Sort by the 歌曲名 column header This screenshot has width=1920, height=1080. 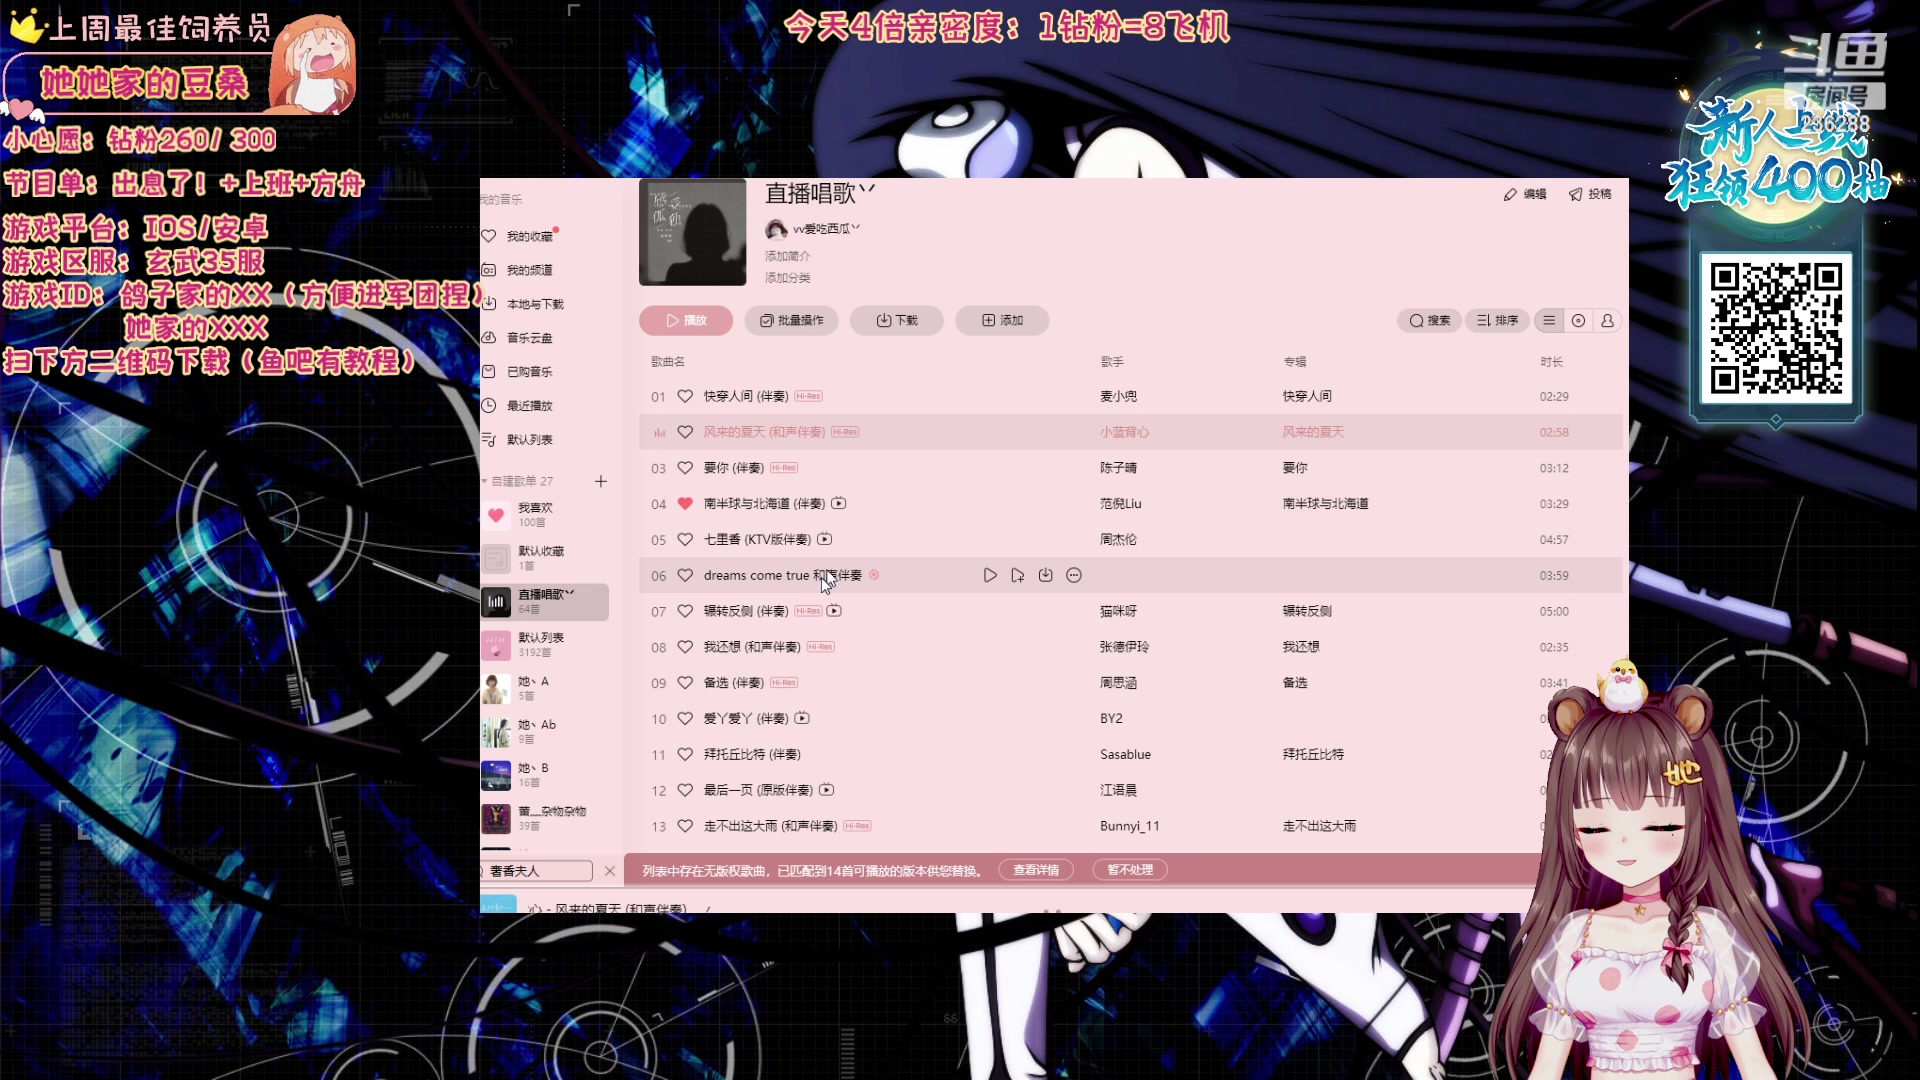pos(668,362)
